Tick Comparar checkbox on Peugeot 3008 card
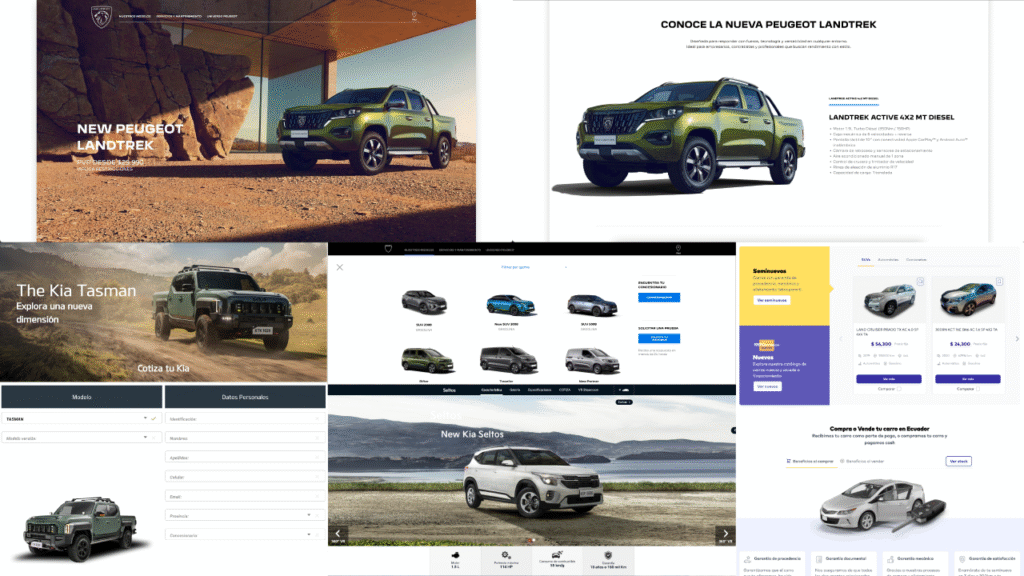This screenshot has height=576, width=1024. [978, 389]
